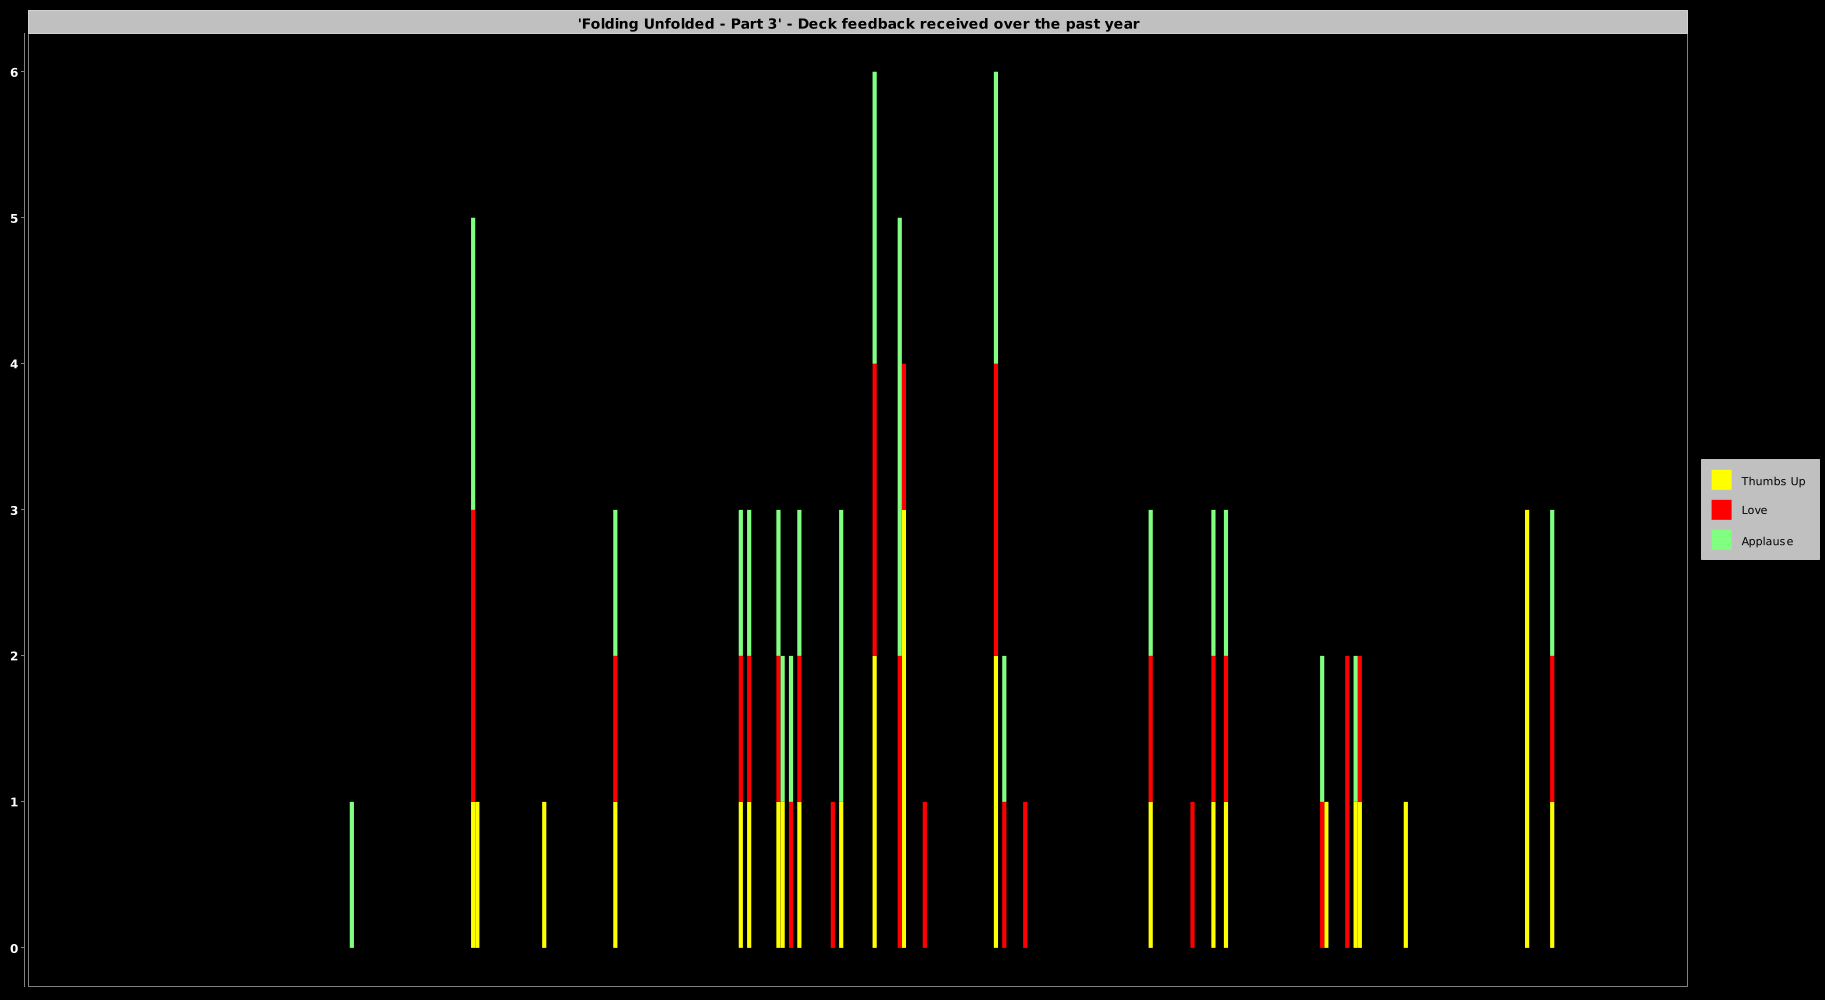This screenshot has height=1000, width=1825.
Task: Click the lone short green bar at far left
Action: click(352, 875)
